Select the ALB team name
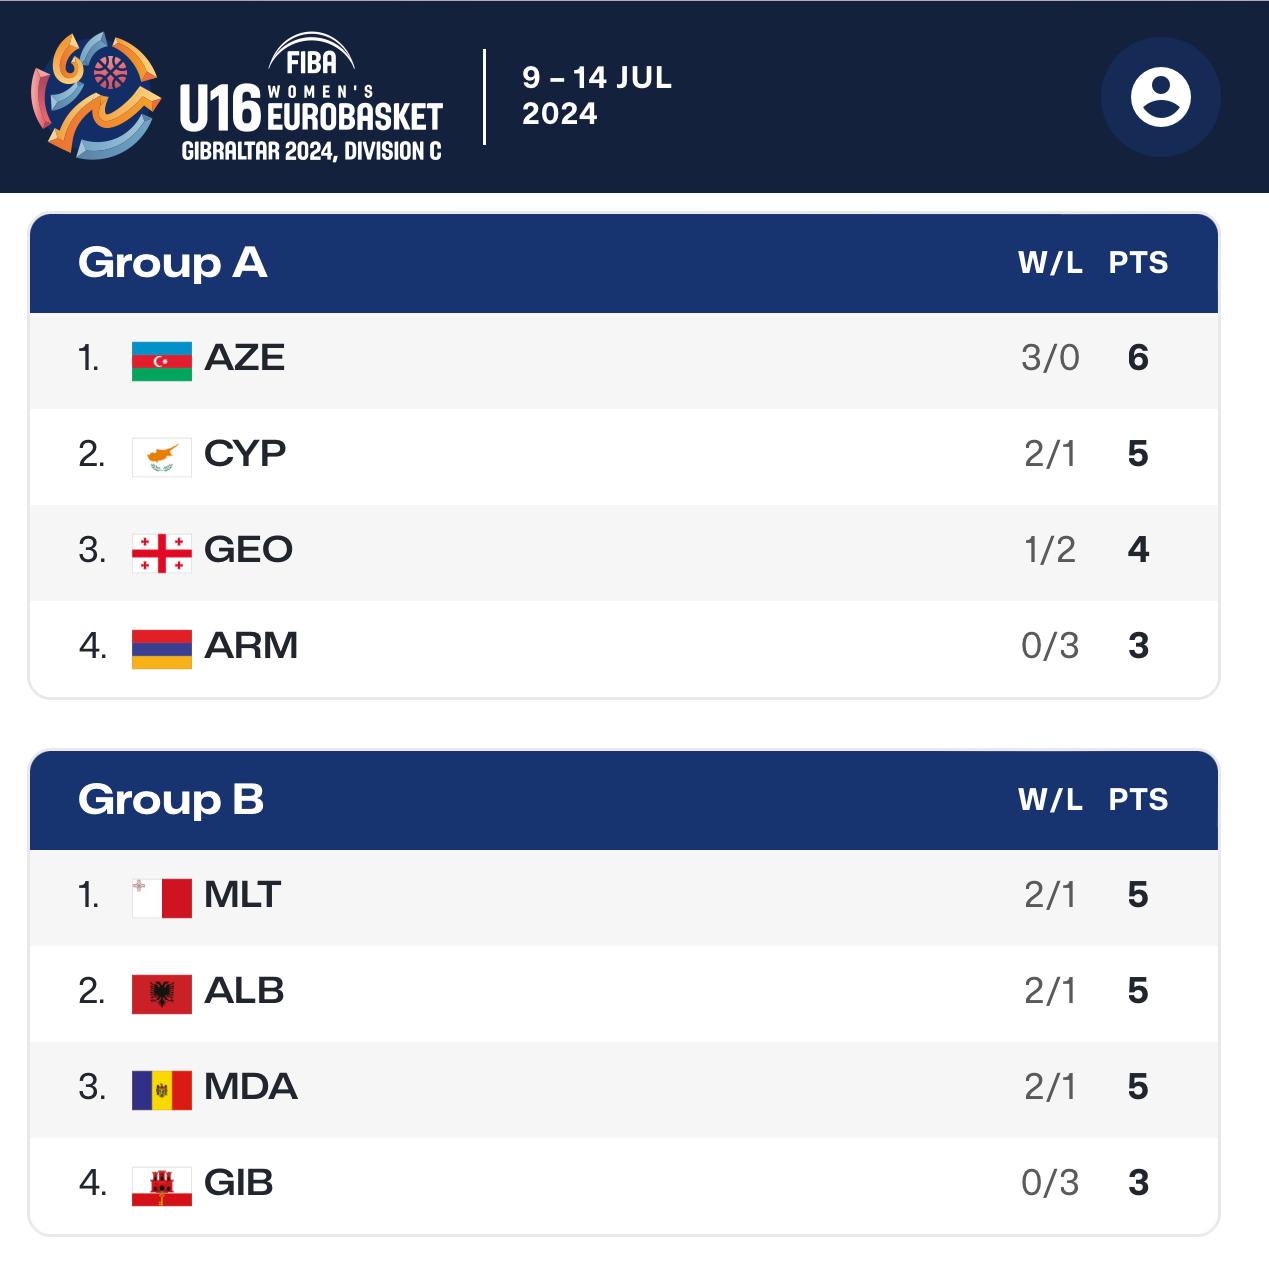1269x1280 pixels. pos(244,991)
